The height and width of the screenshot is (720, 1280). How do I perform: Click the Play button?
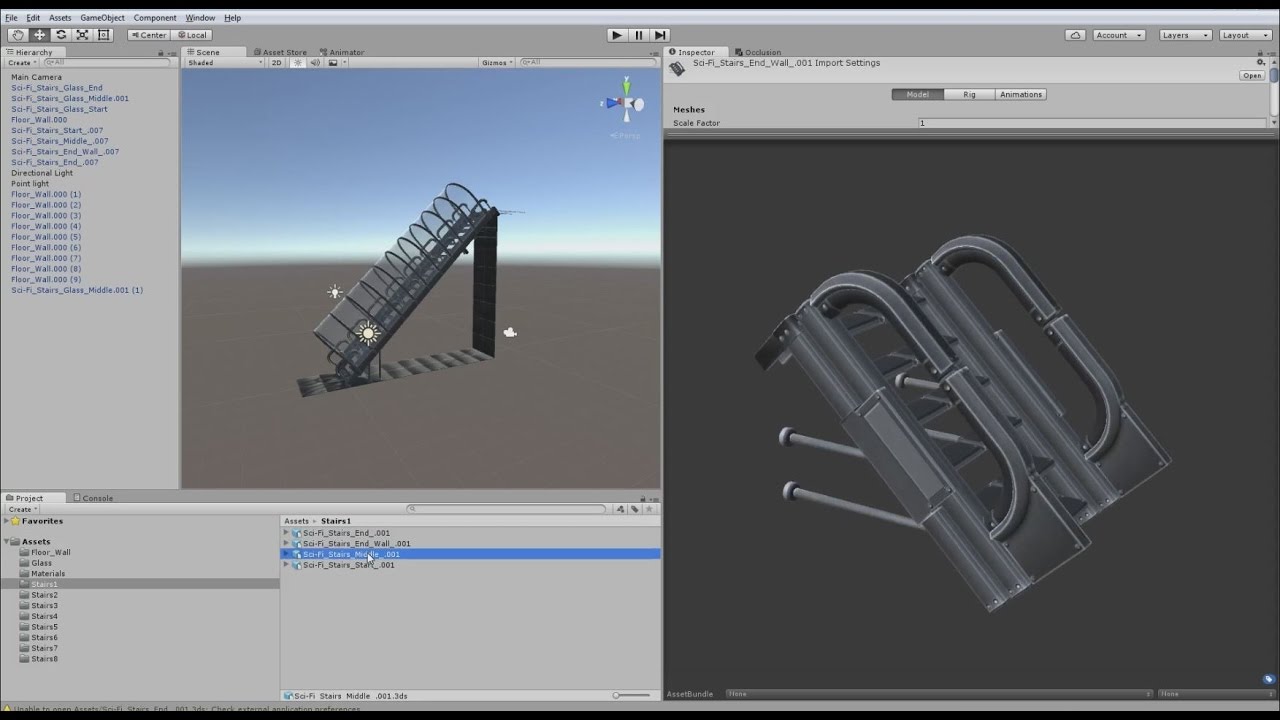(x=617, y=35)
